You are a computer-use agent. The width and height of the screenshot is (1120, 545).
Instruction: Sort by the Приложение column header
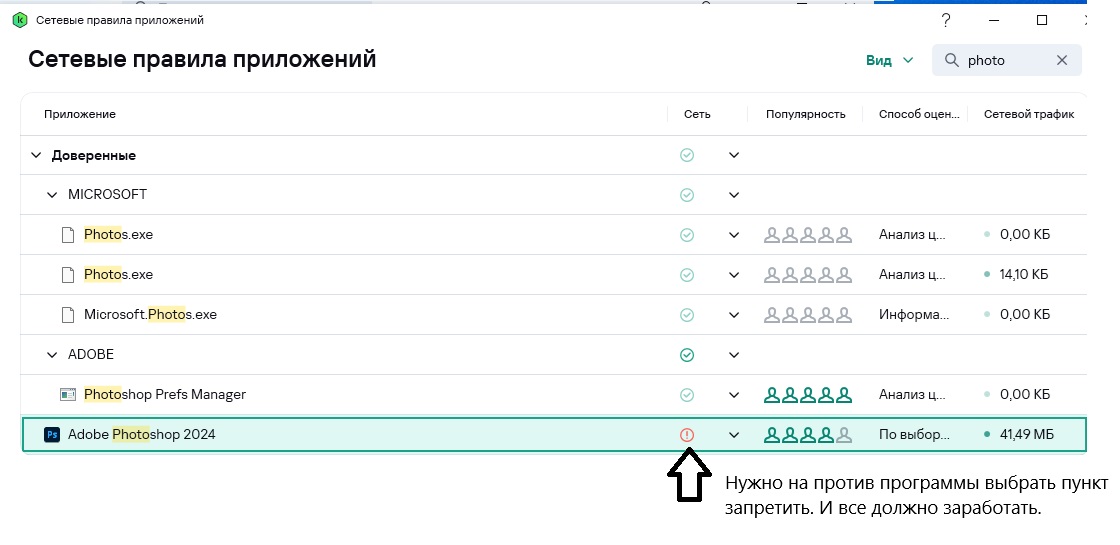point(79,114)
